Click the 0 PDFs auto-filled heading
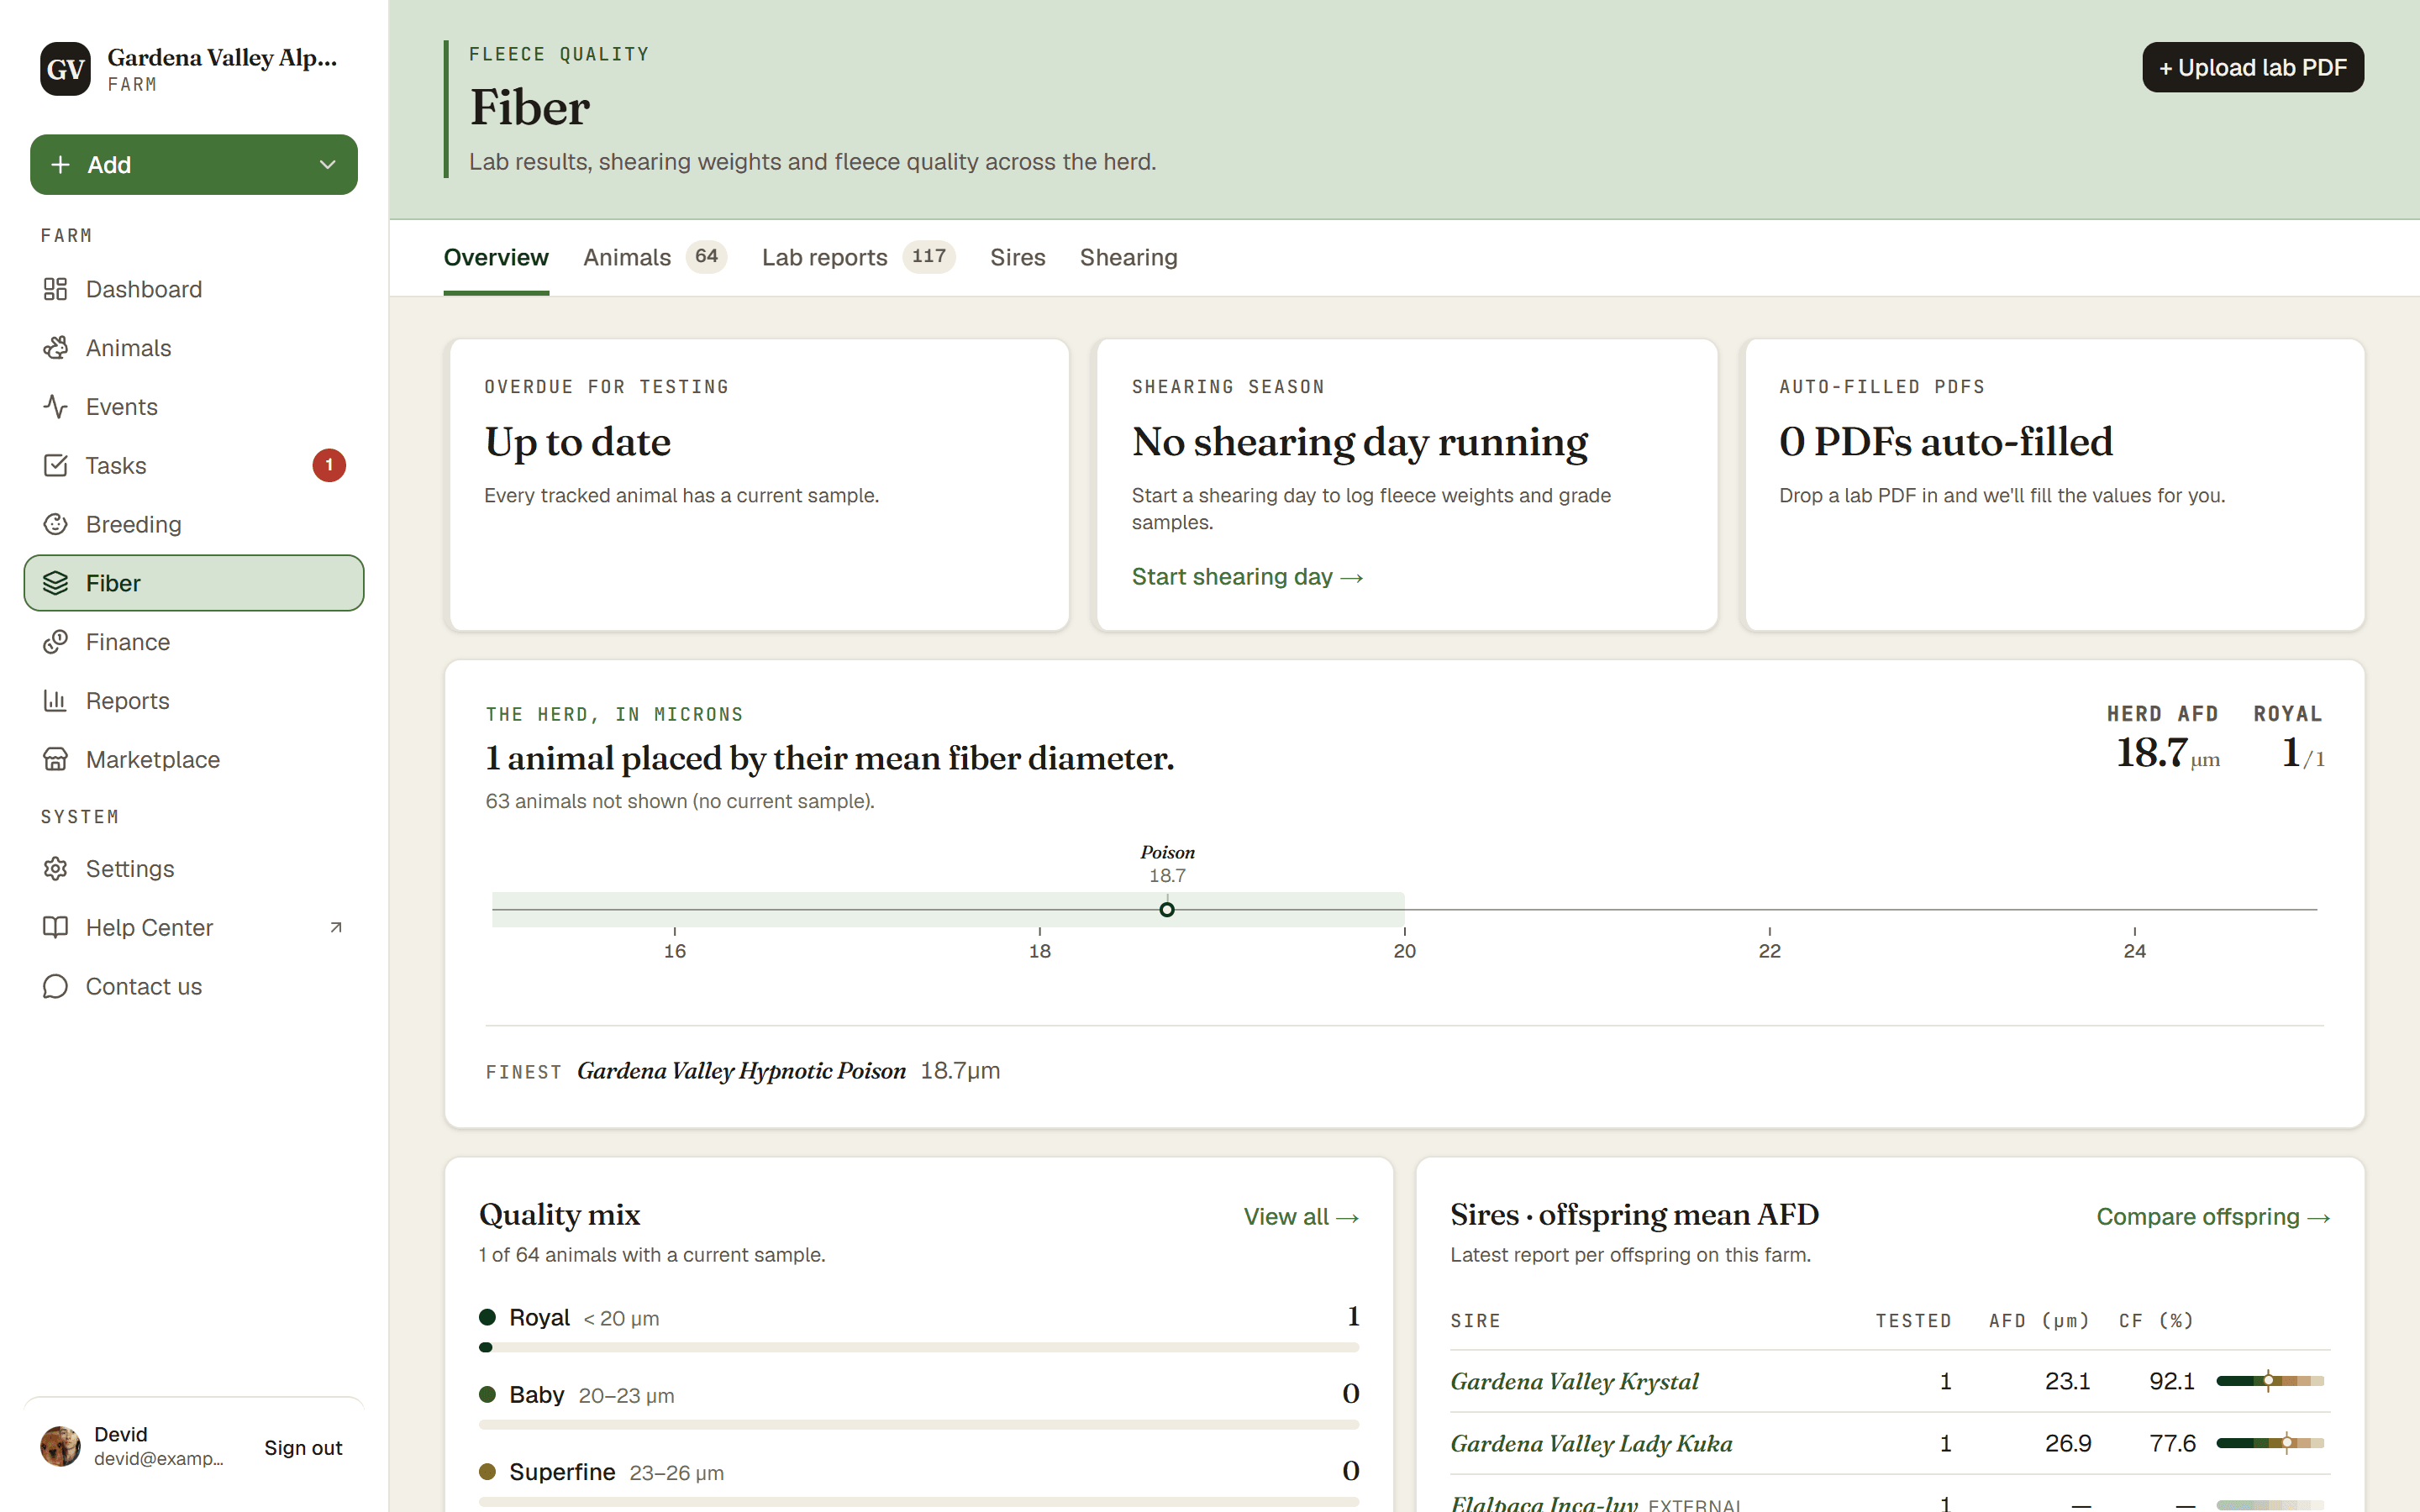 pyautogui.click(x=1945, y=442)
